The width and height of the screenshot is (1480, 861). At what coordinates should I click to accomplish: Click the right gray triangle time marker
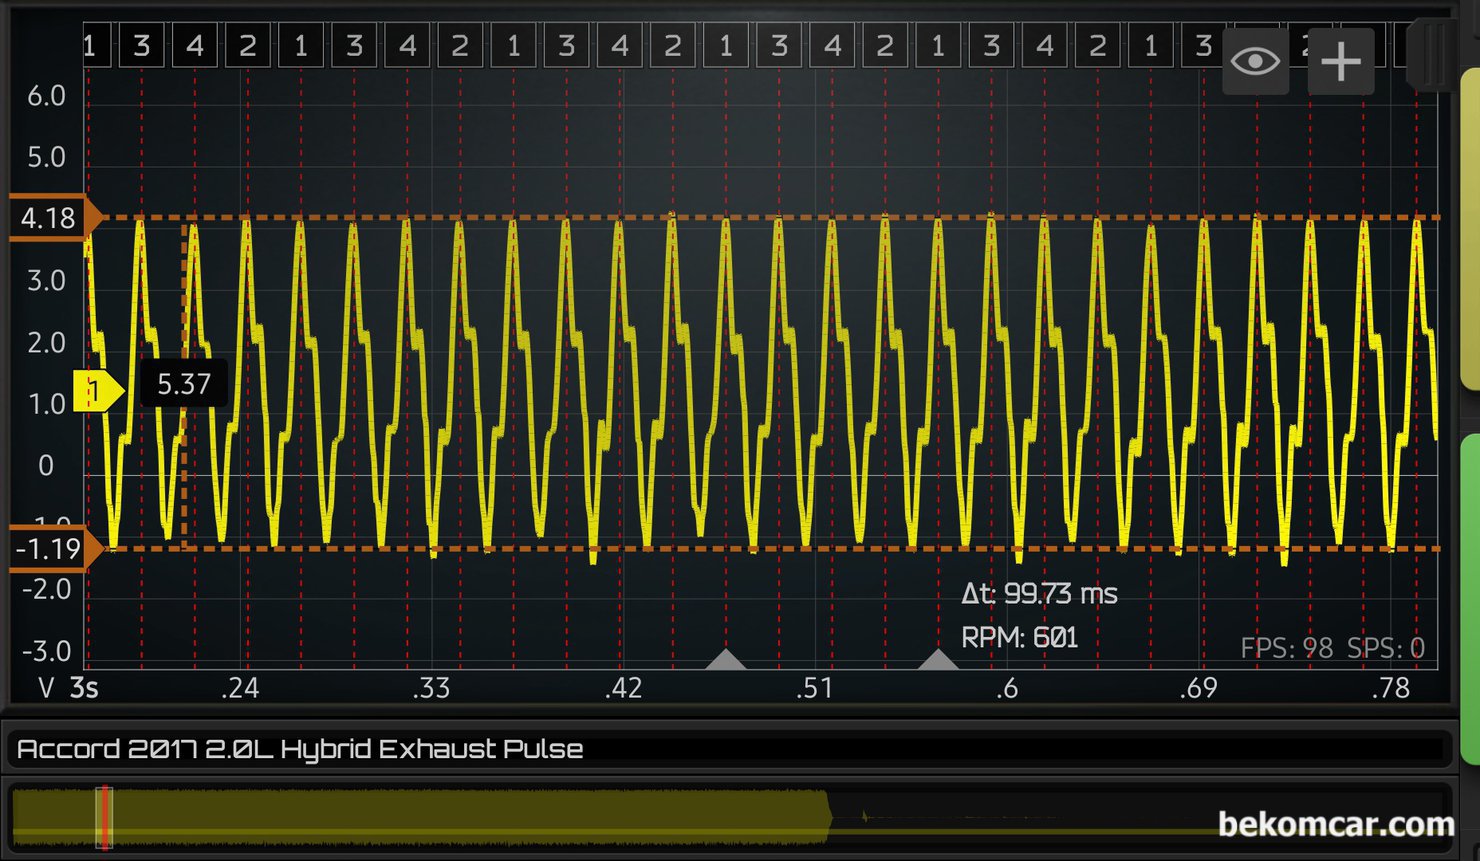[x=938, y=659]
